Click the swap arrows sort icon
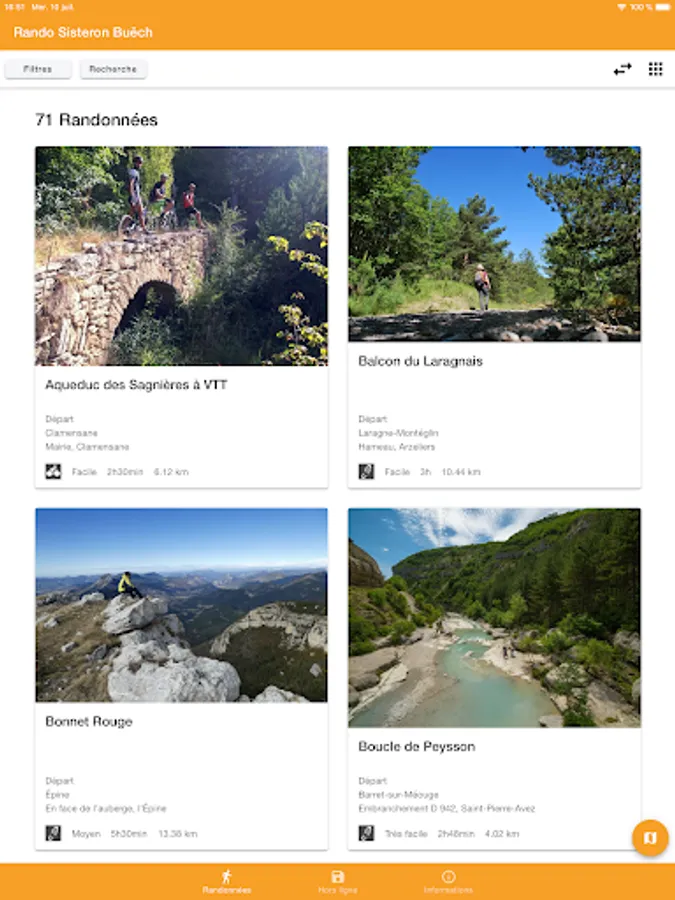Screen dimensions: 675x900 pos(622,69)
